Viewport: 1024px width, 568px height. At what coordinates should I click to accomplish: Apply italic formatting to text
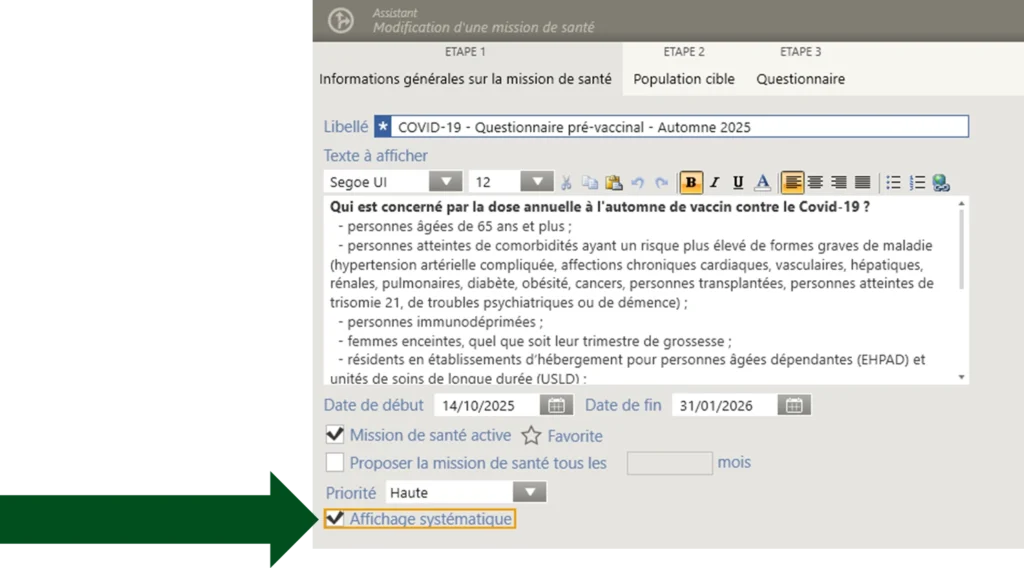point(714,182)
